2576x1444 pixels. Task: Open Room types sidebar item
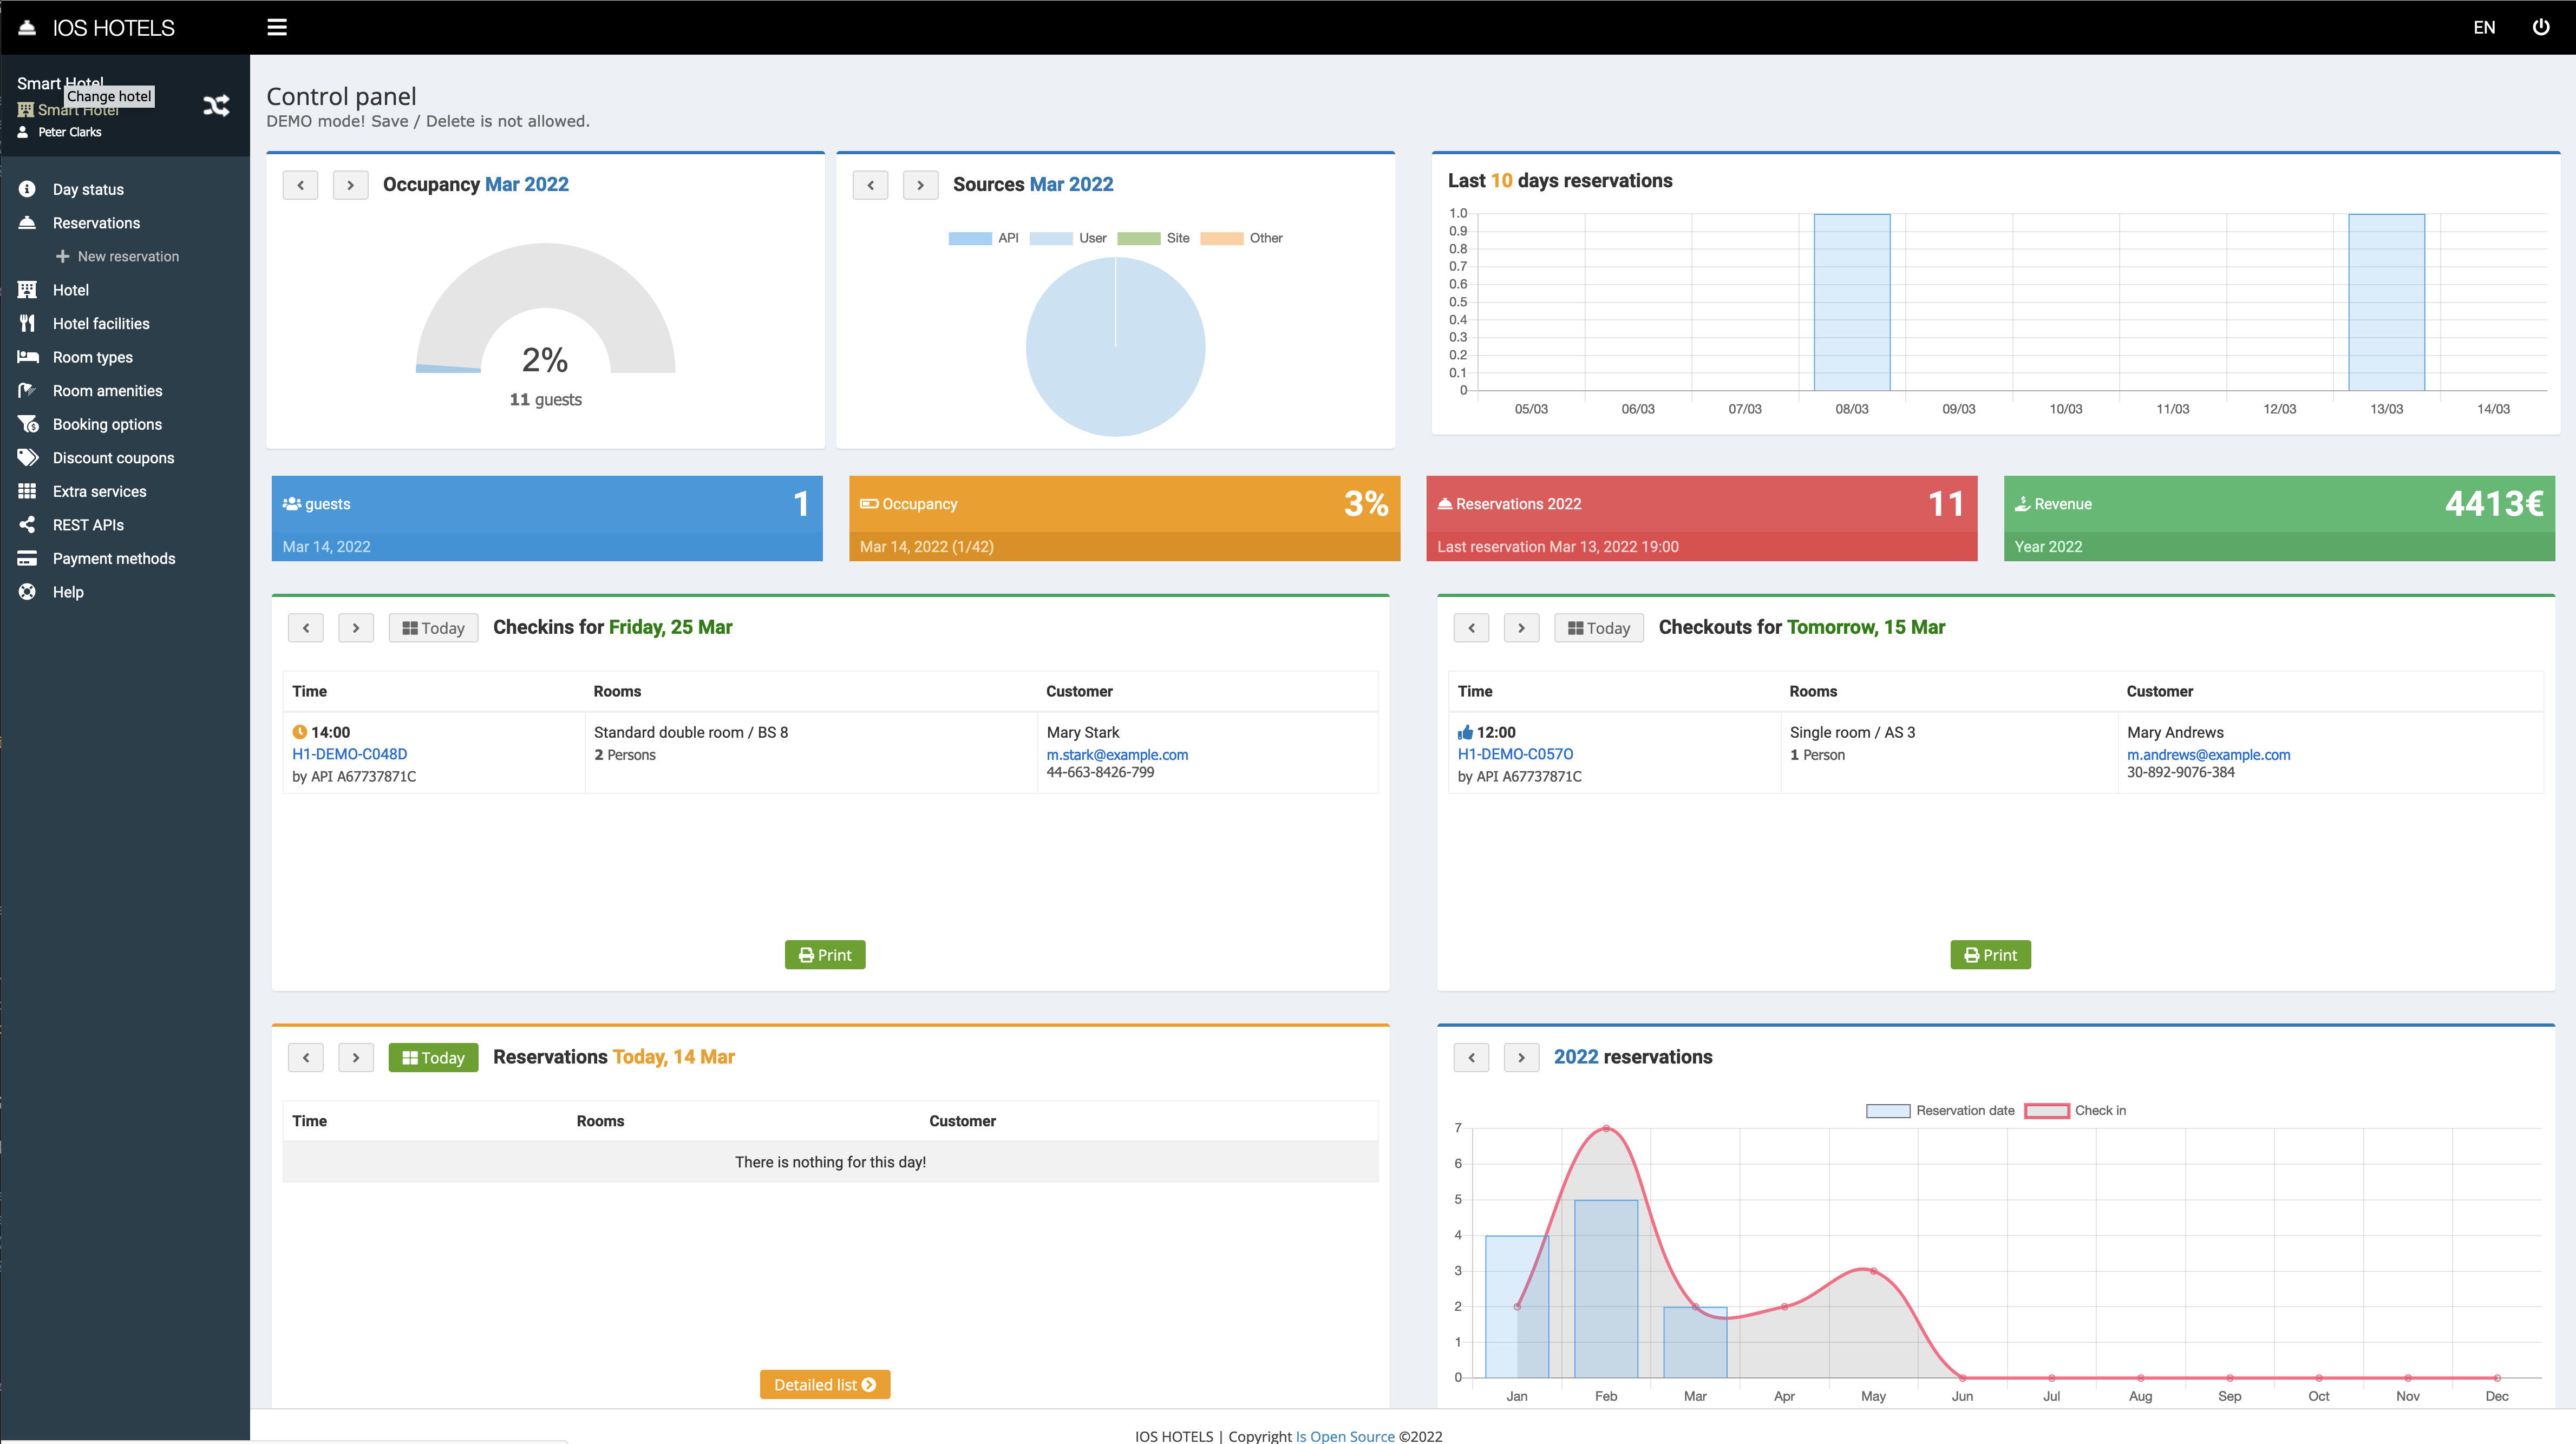click(x=92, y=357)
